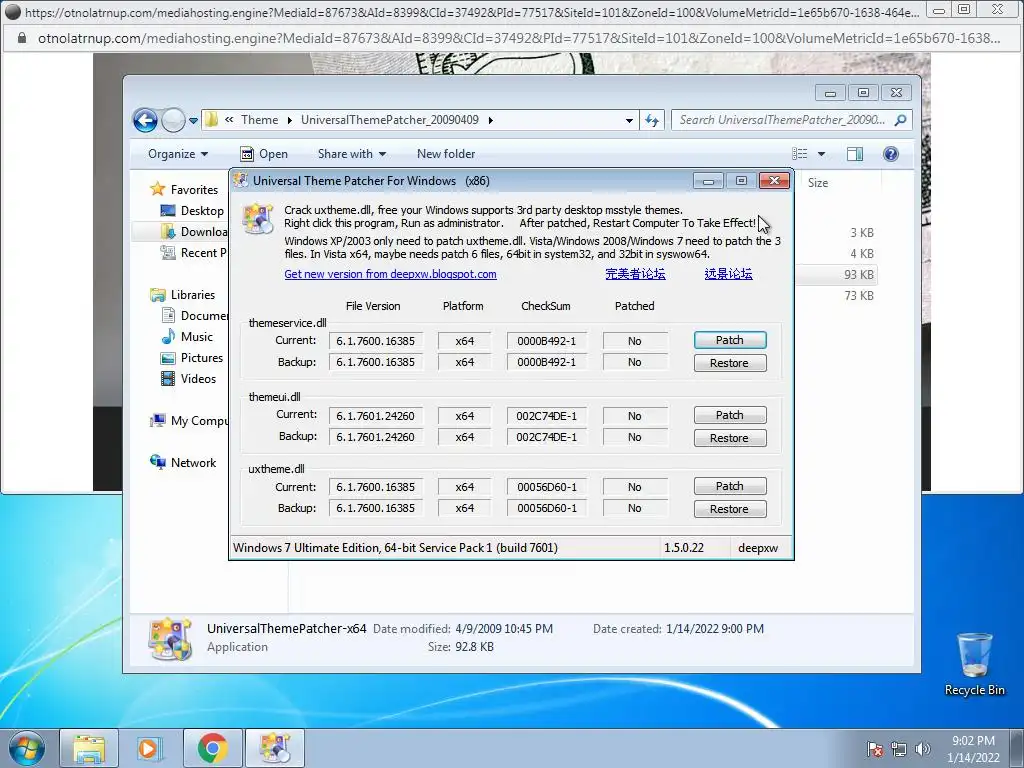
Task: Patch uxtheme.dll
Action: click(x=729, y=486)
